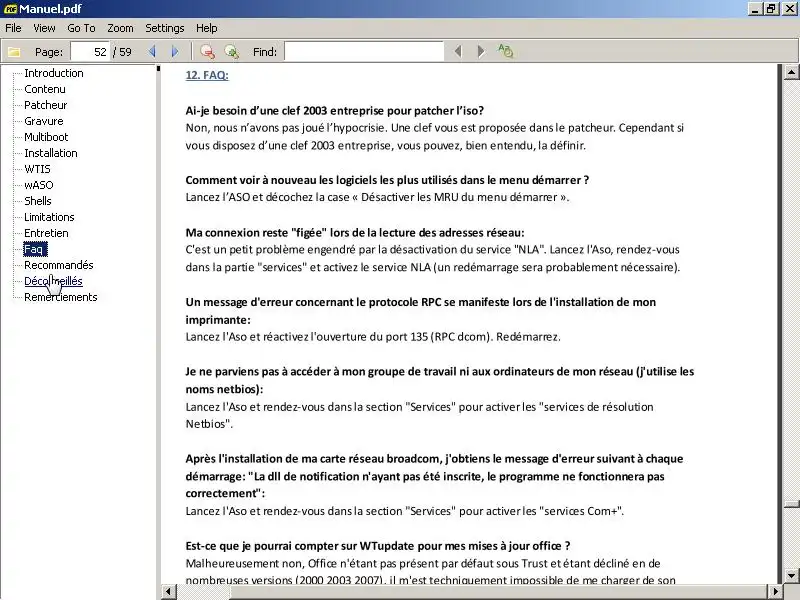Go to previous page with blue left arrow
The height and width of the screenshot is (600, 800).
152,52
